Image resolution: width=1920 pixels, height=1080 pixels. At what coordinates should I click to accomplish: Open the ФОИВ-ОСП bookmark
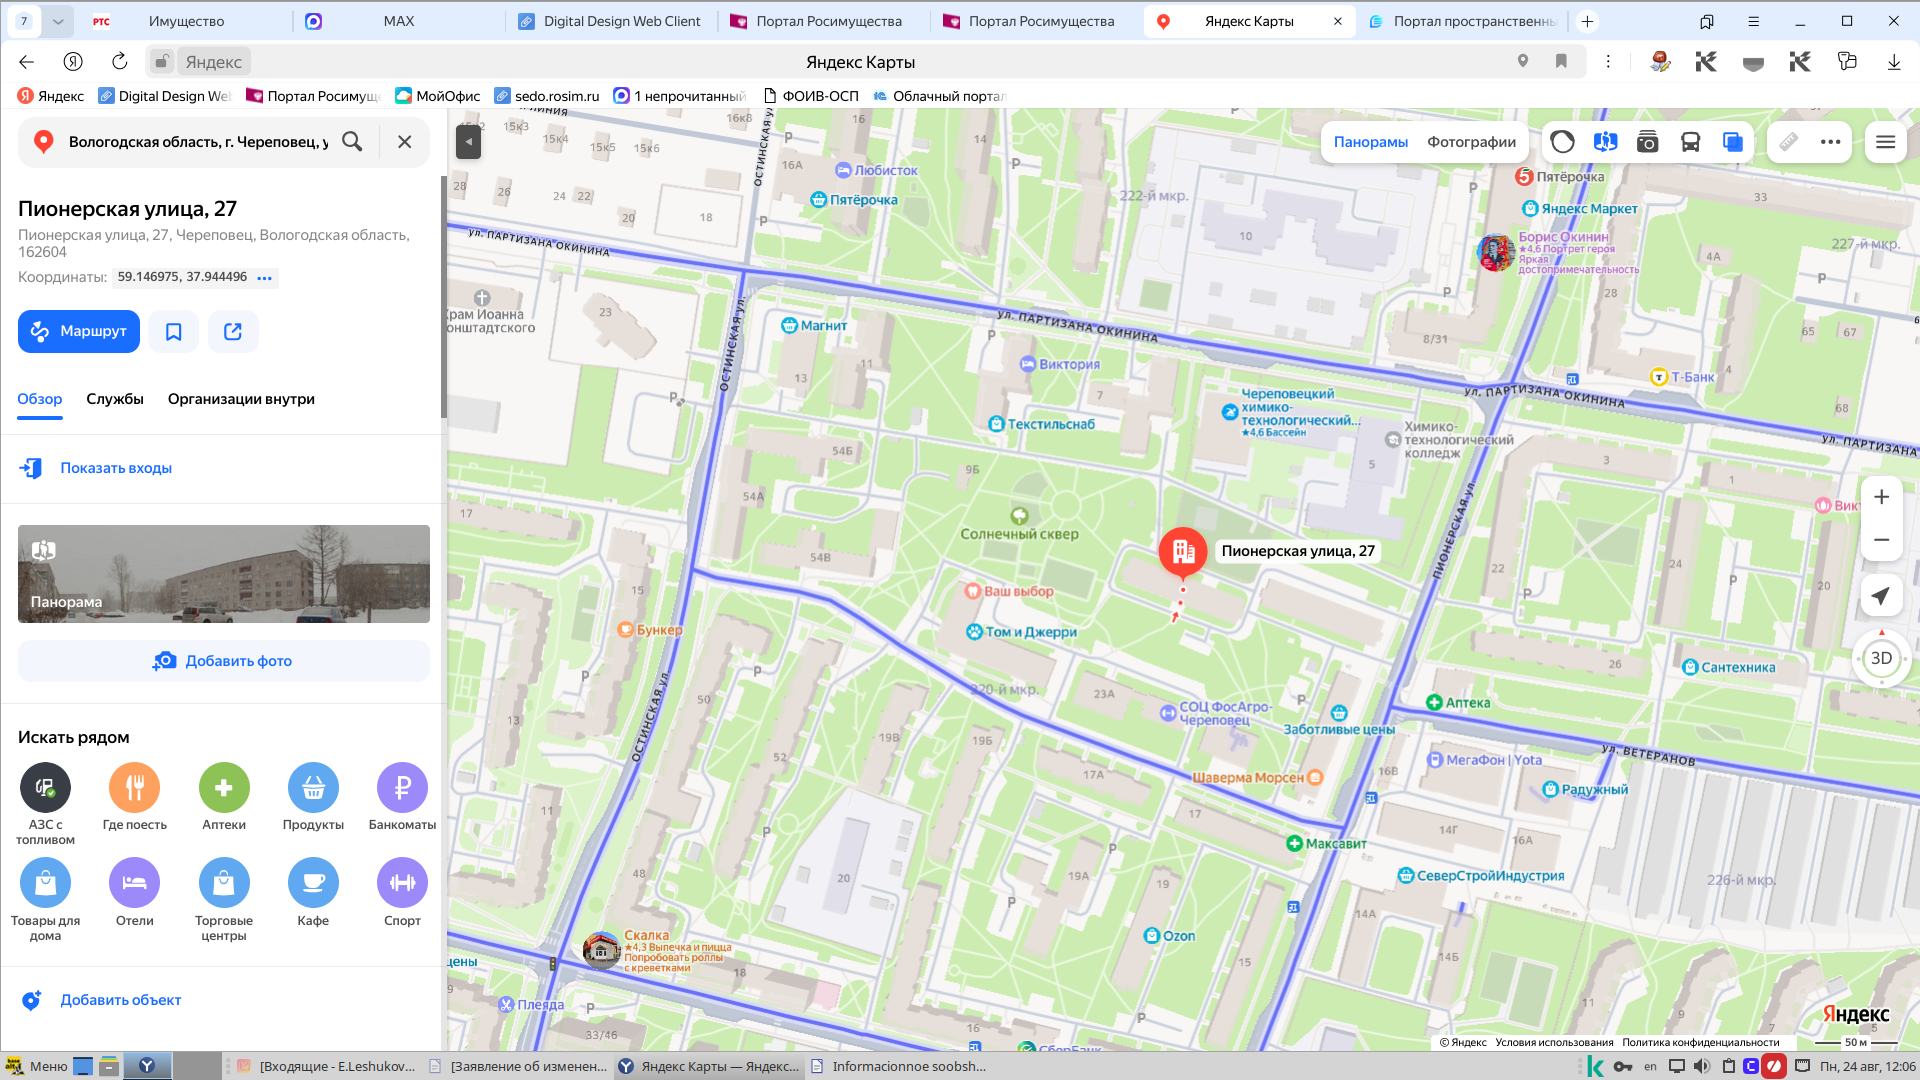[811, 96]
